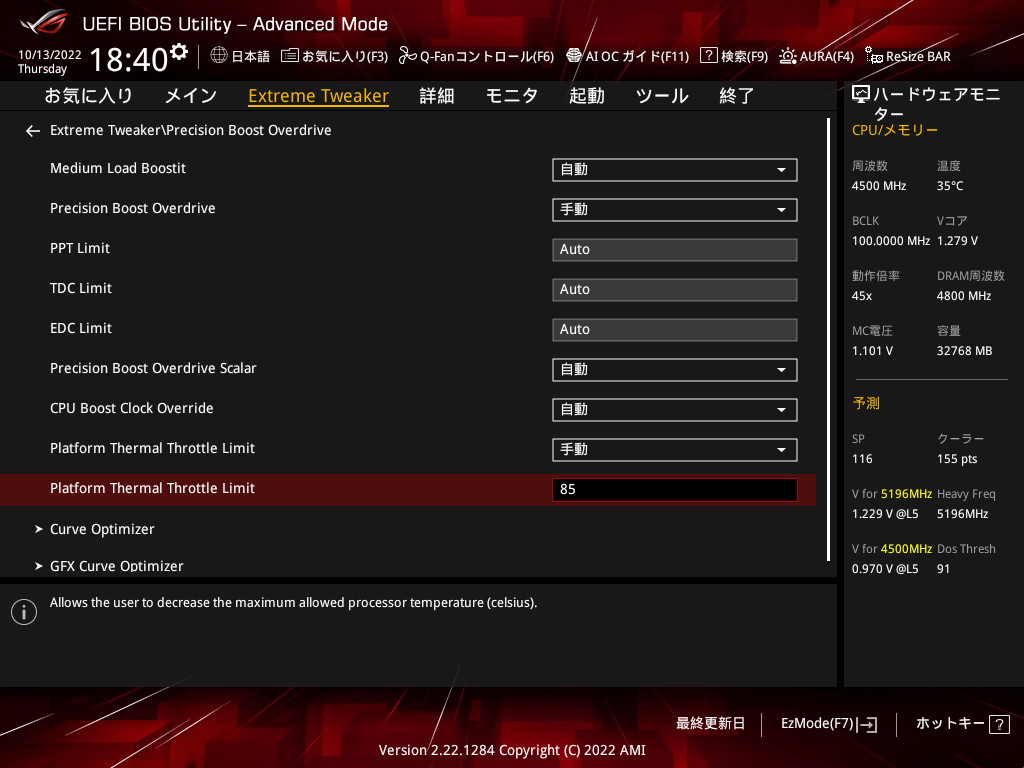Open AURA lighting icon (F4)
The width and height of the screenshot is (1024, 768).
(788, 56)
